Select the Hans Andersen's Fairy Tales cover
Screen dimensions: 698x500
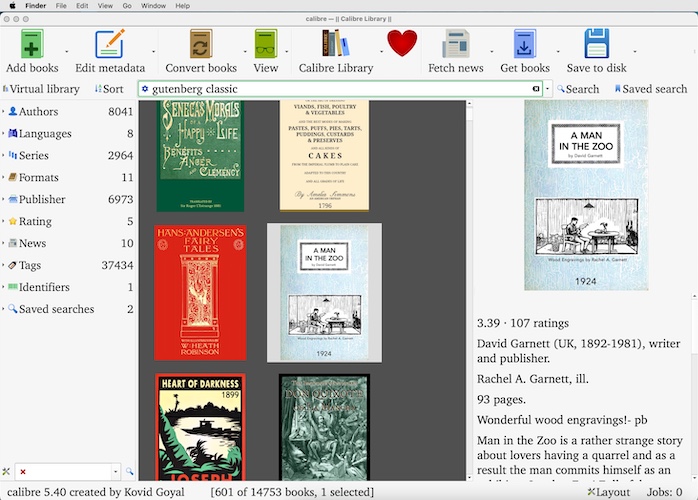pos(200,293)
